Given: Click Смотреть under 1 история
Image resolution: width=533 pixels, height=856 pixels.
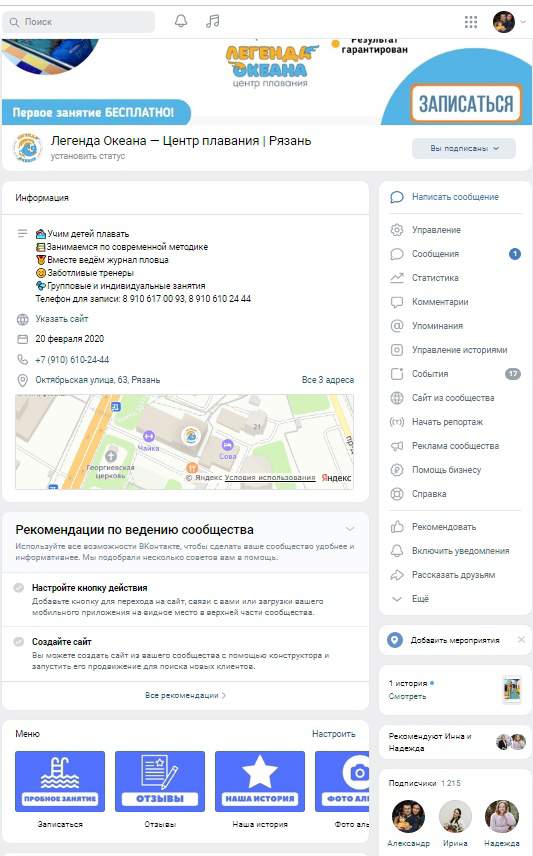Looking at the screenshot, I should pos(407,697).
